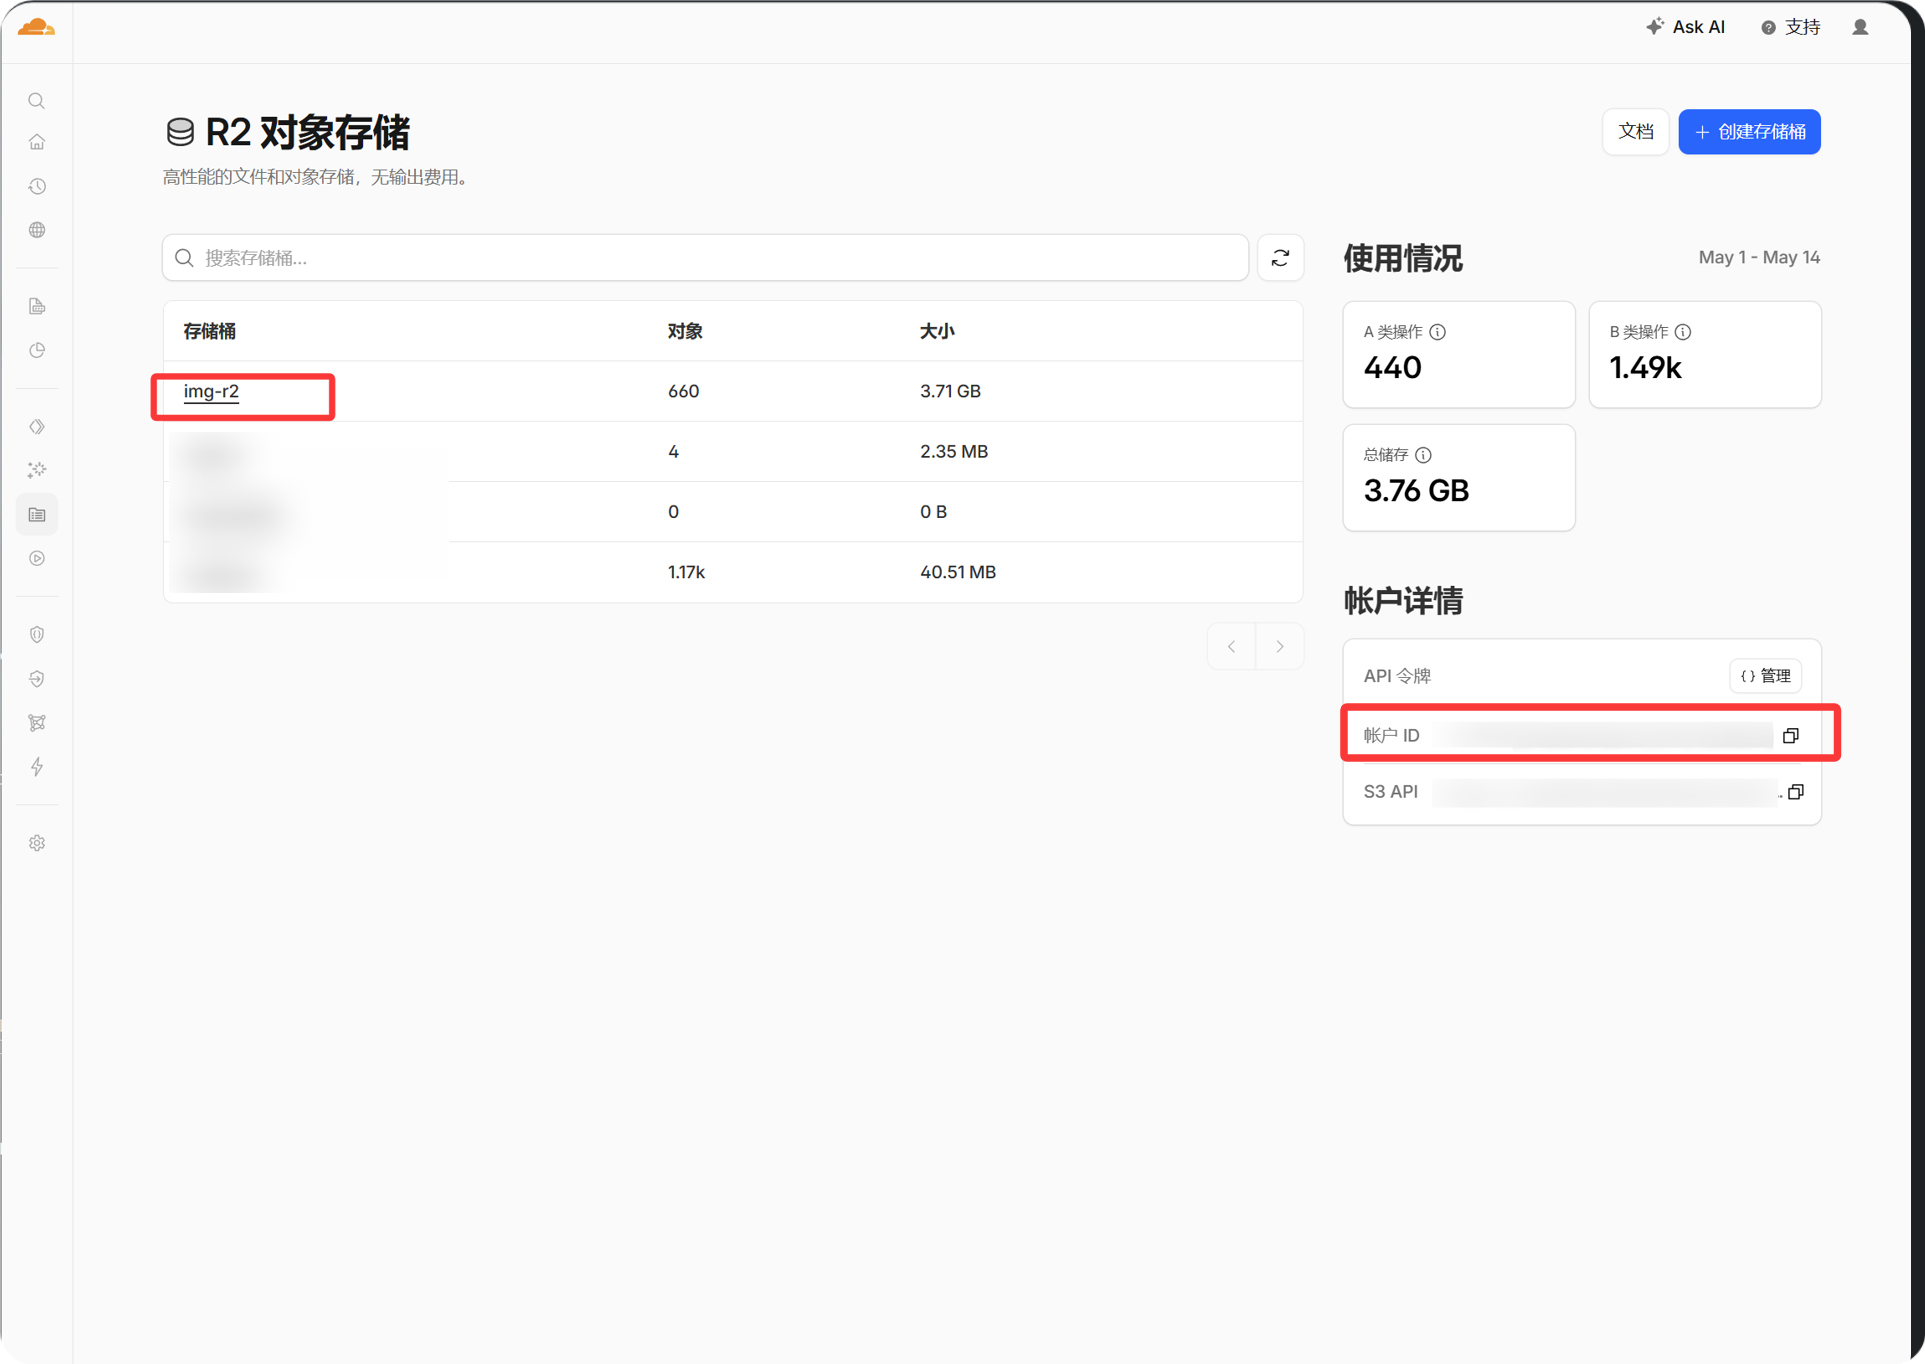The height and width of the screenshot is (1364, 1925).
Task: Click the 40.51 MB size cell
Action: click(x=958, y=572)
